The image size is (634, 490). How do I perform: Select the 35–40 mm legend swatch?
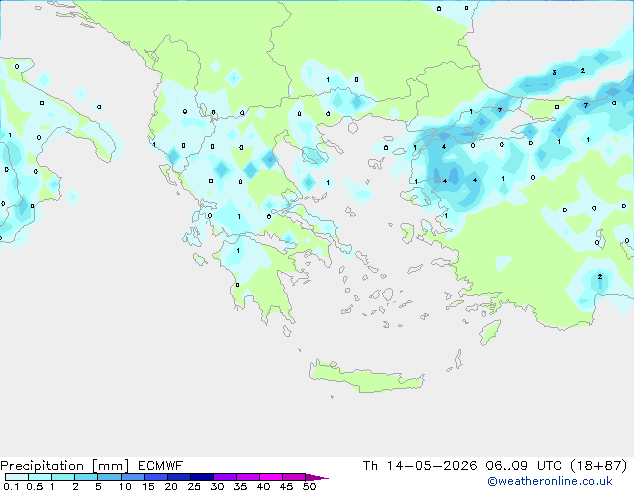pos(247,477)
